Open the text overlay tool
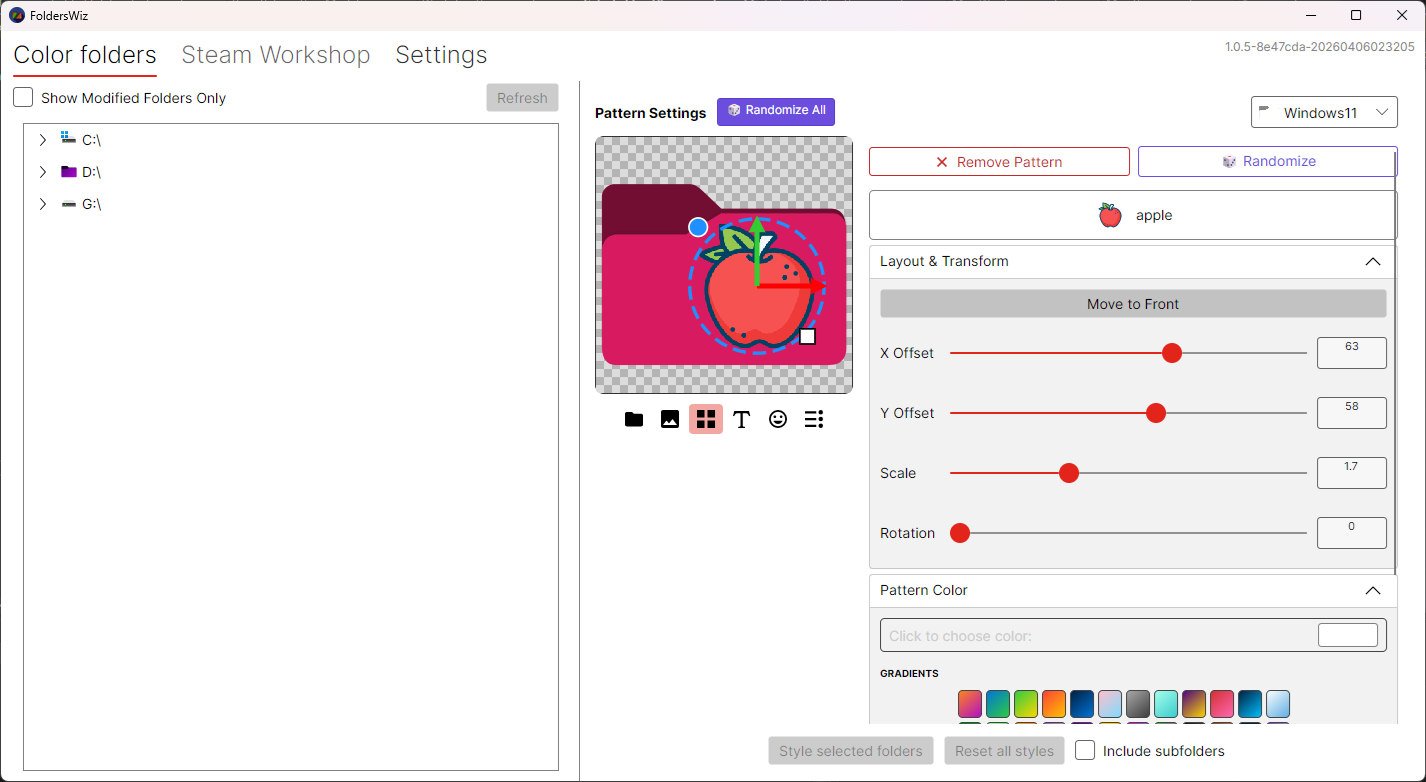This screenshot has height=782, width=1426. 741,419
